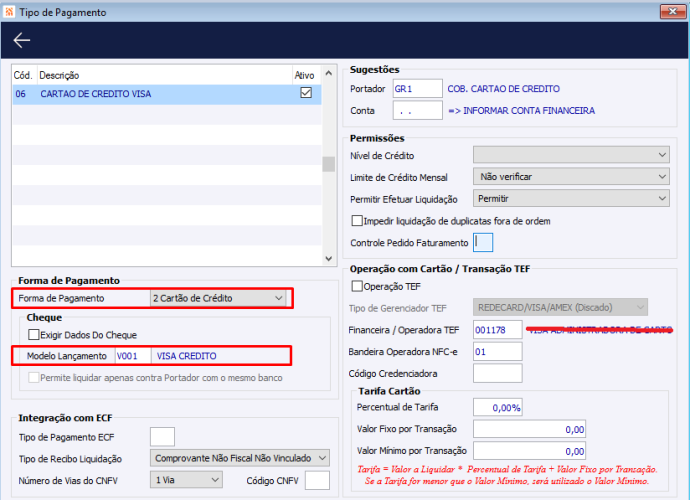The image size is (690, 500).
Task: Click the payment list scrollbar thumb
Action: (328, 164)
